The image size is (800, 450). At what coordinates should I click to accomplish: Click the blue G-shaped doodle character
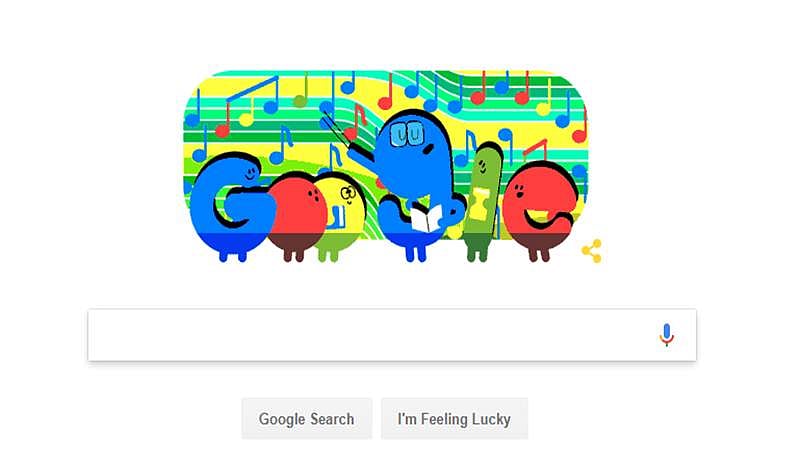click(x=230, y=207)
